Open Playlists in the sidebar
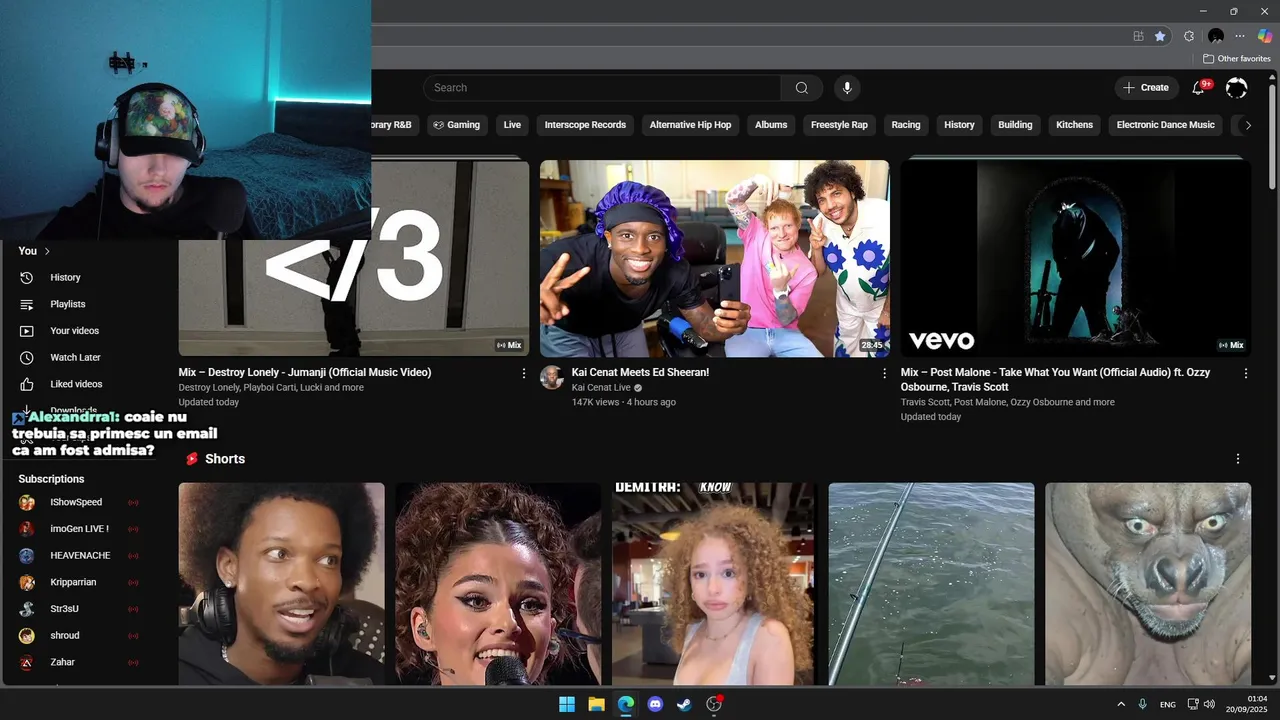The width and height of the screenshot is (1280, 720). [68, 304]
